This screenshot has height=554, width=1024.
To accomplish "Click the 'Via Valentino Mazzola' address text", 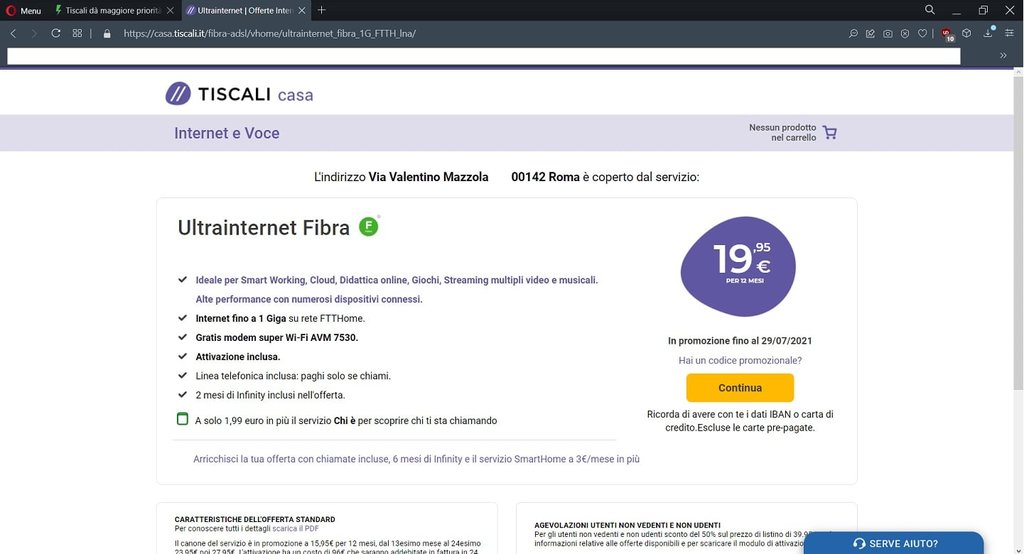I will pos(428,177).
